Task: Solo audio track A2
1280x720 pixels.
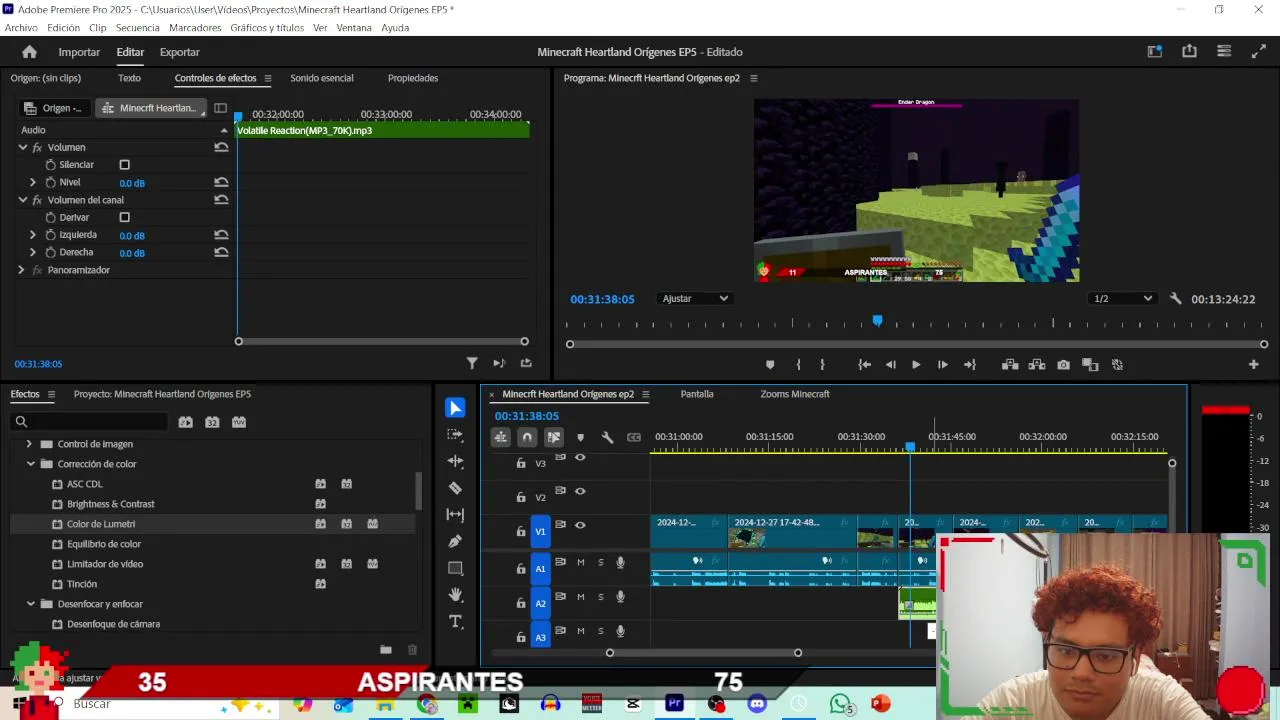Action: (601, 597)
